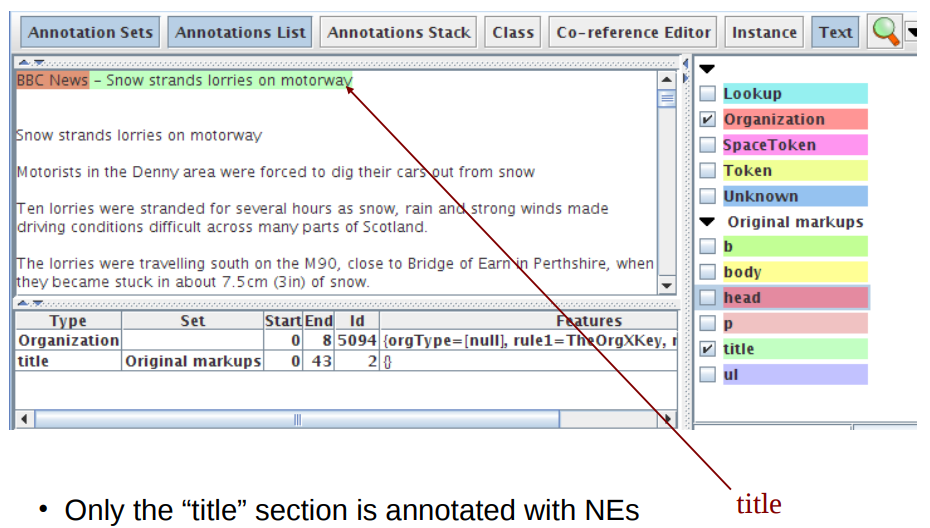Click the text pane scroll-down arrow
Viewport: 930px width, 528px height.
(x=667, y=285)
